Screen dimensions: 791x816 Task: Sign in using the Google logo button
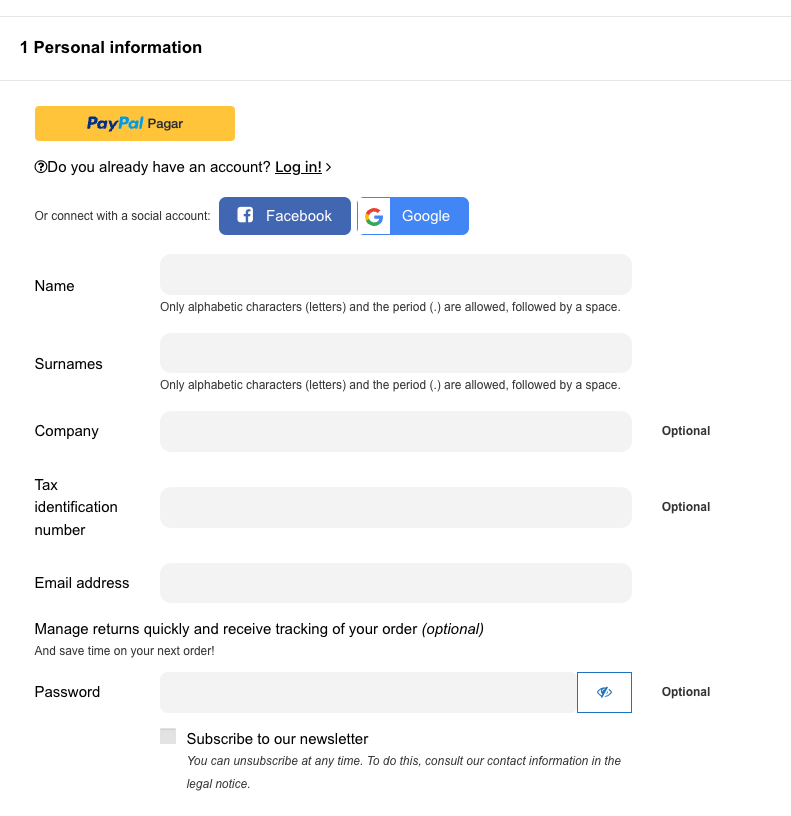(x=413, y=216)
